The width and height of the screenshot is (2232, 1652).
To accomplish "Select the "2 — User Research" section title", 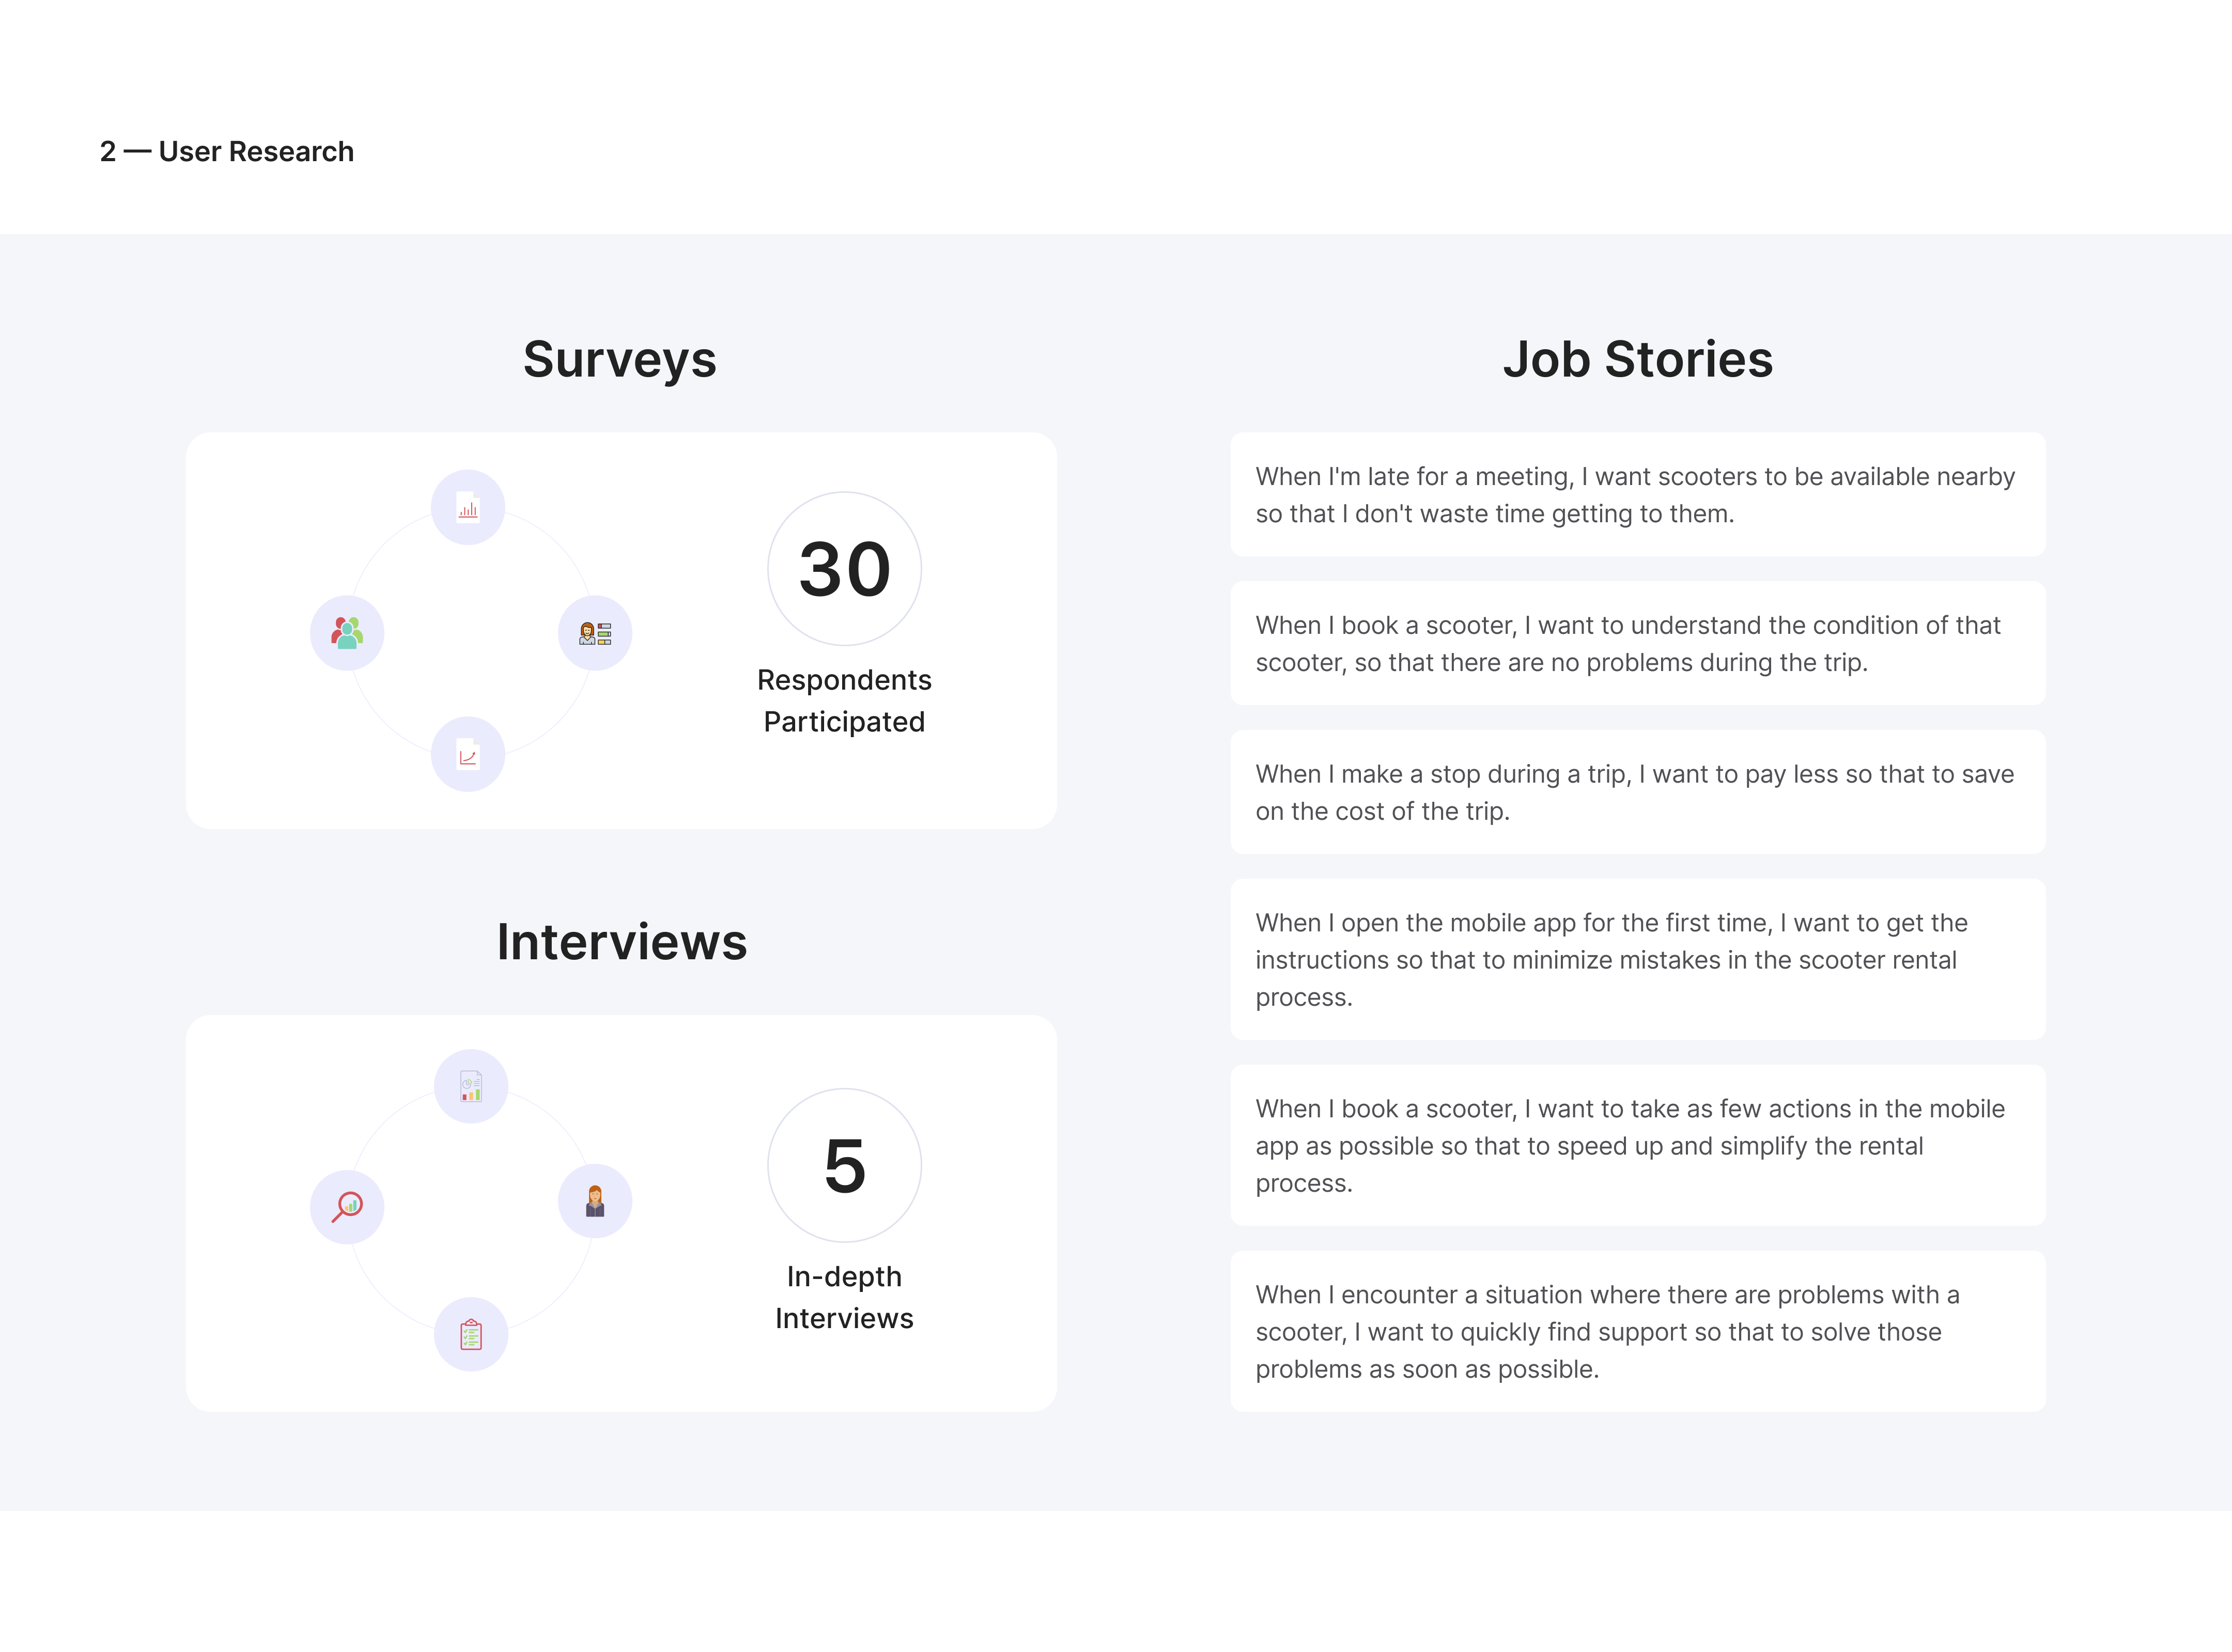I will point(227,151).
